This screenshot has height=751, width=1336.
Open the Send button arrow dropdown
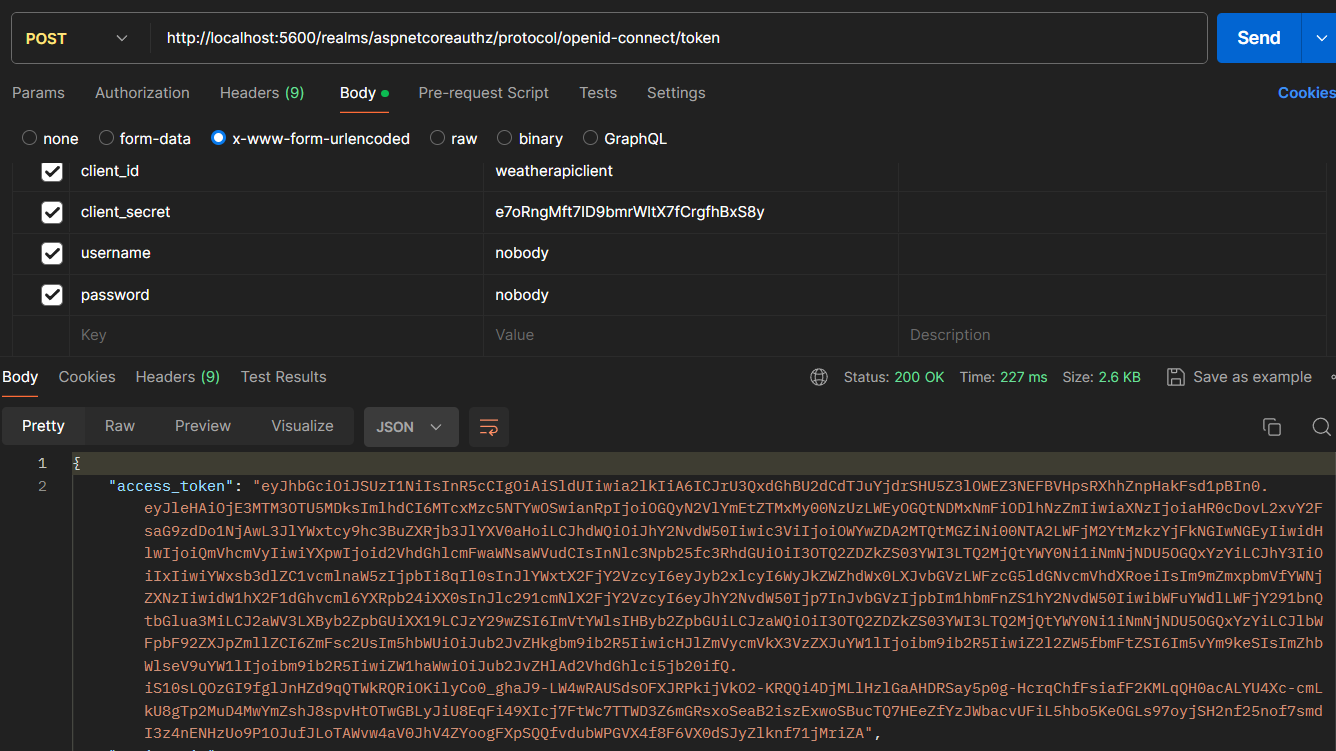tap(1318, 38)
